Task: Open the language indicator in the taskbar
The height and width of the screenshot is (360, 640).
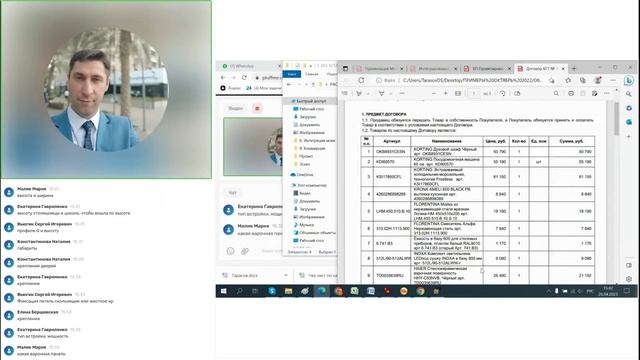Action: 590,291
